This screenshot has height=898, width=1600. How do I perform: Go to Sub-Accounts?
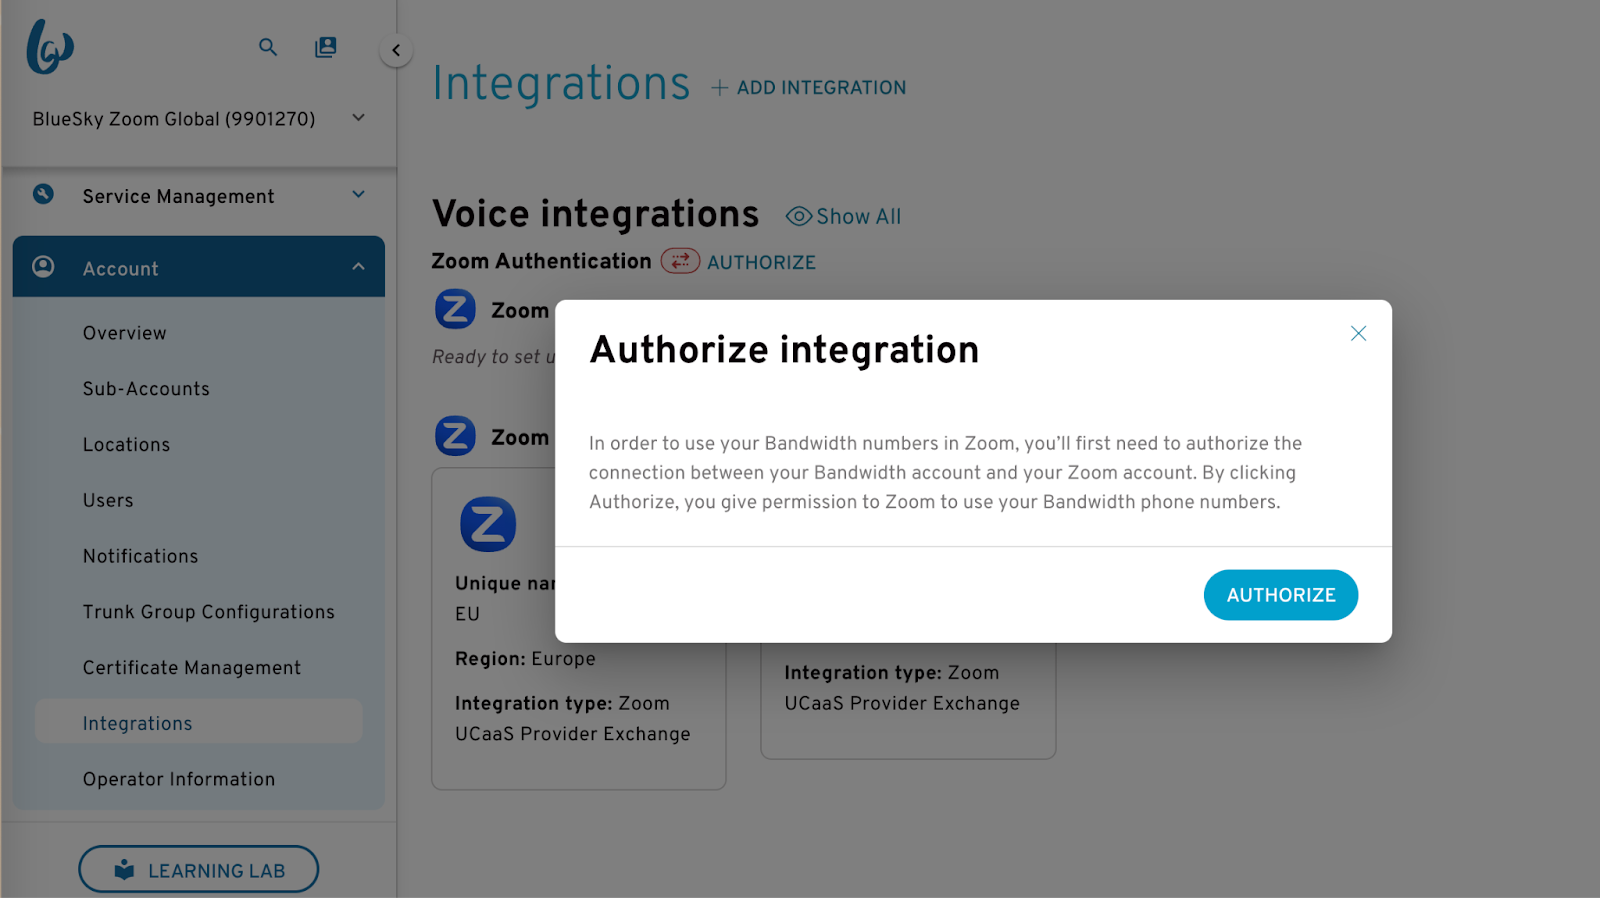point(146,389)
